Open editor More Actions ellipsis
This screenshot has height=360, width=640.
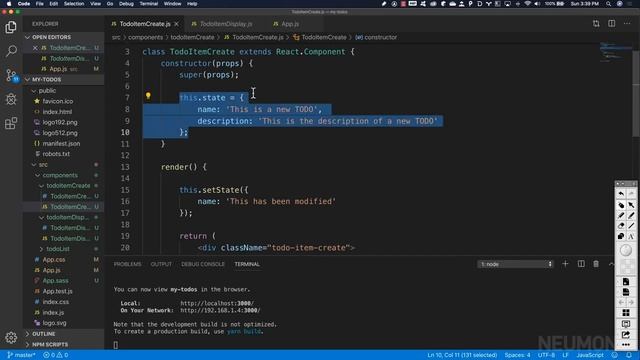click(627, 24)
